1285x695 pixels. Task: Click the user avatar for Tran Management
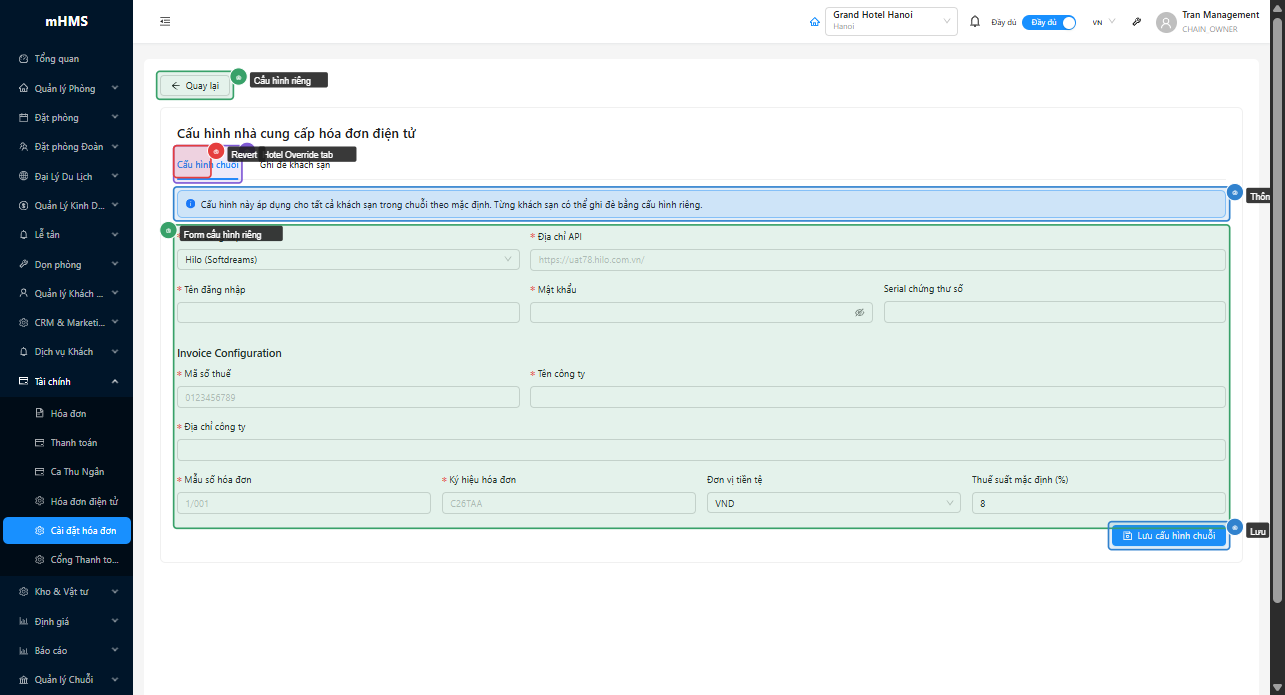(x=1166, y=22)
